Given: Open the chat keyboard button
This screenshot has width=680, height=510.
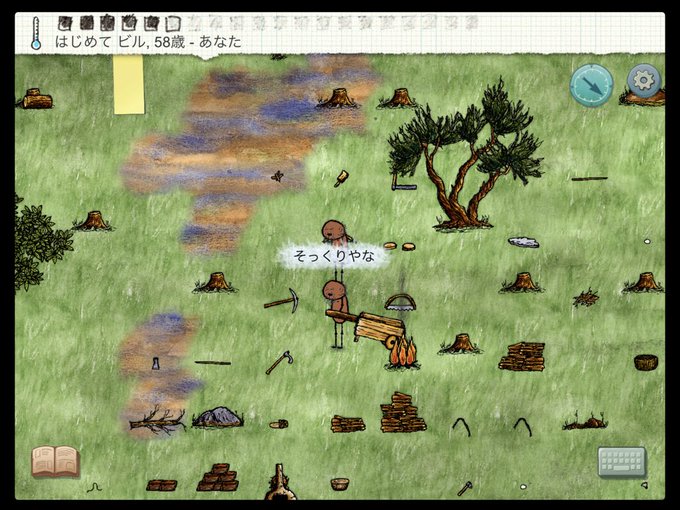Looking at the screenshot, I should (622, 462).
